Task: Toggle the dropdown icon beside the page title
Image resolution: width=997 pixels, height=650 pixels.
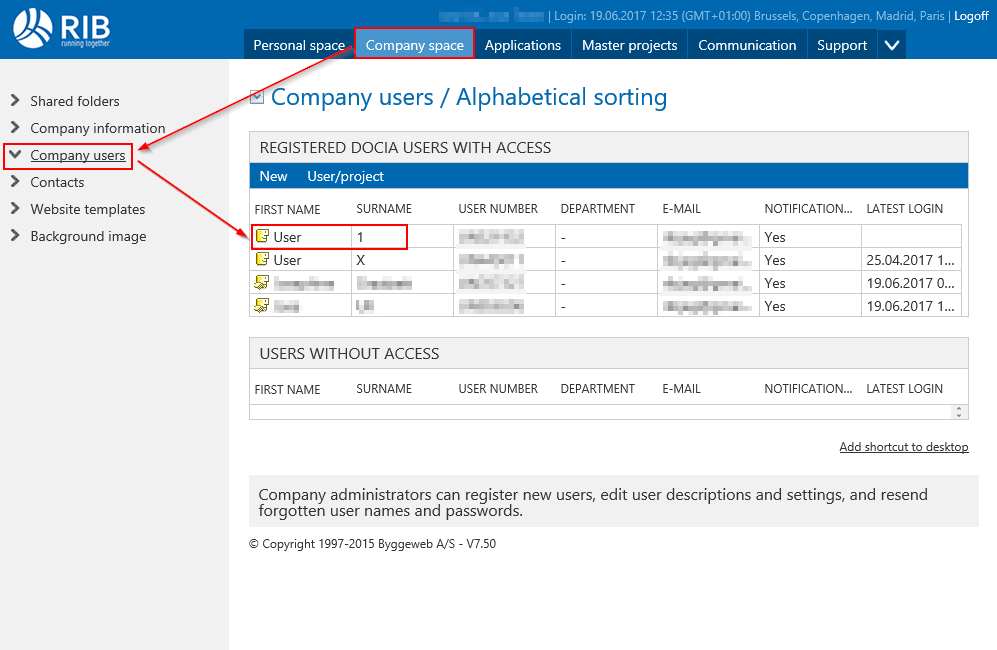Action: [257, 97]
